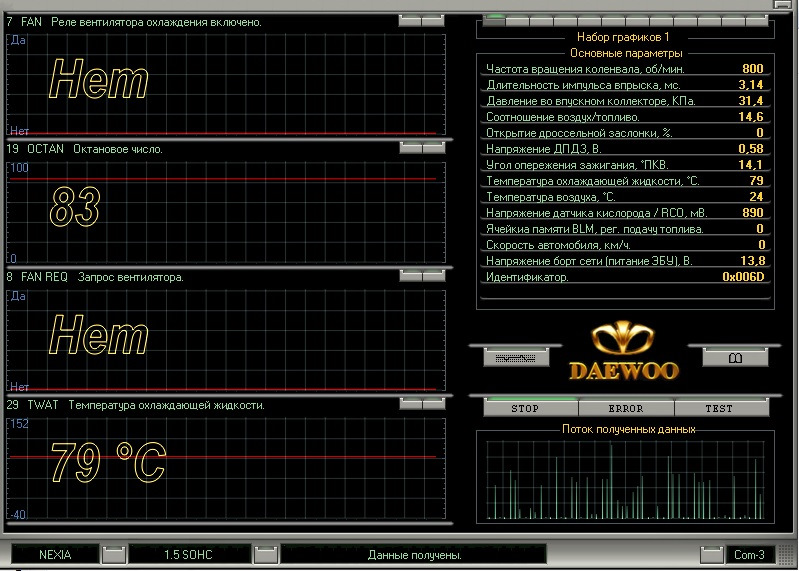
Task: Click the 890 oxygen sensor value
Action: click(753, 213)
